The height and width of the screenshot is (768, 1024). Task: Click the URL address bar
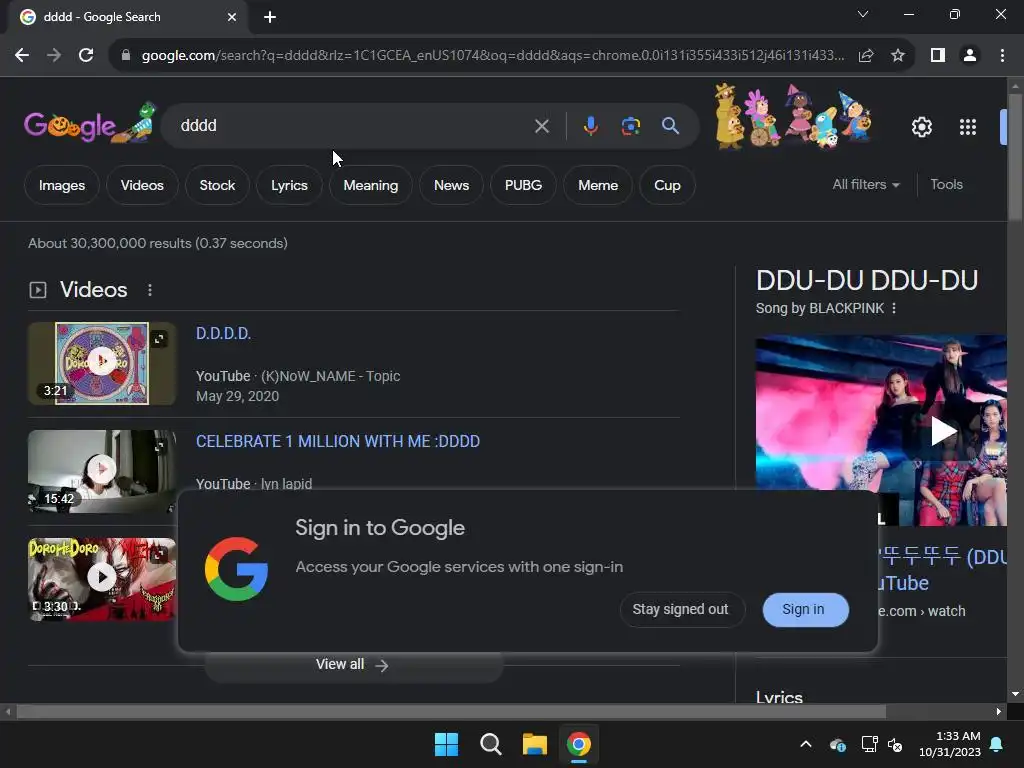pyautogui.click(x=493, y=56)
